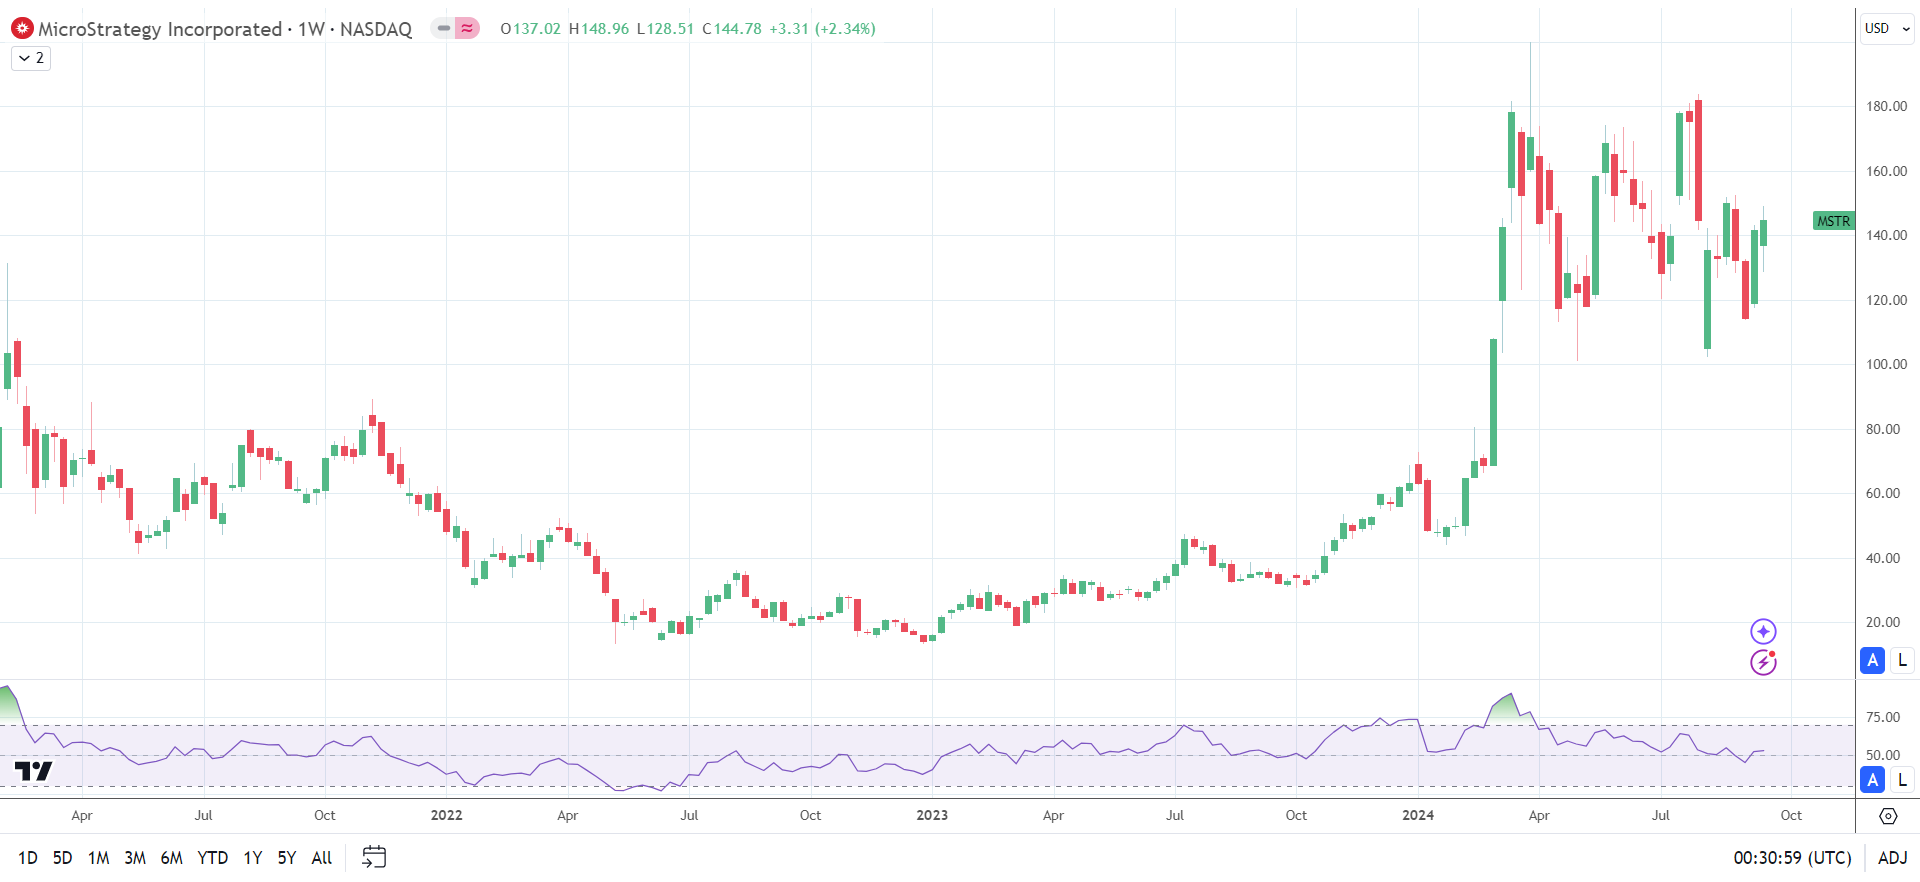Select the YTD time range
Screen dimensions: 1920x882
212,858
